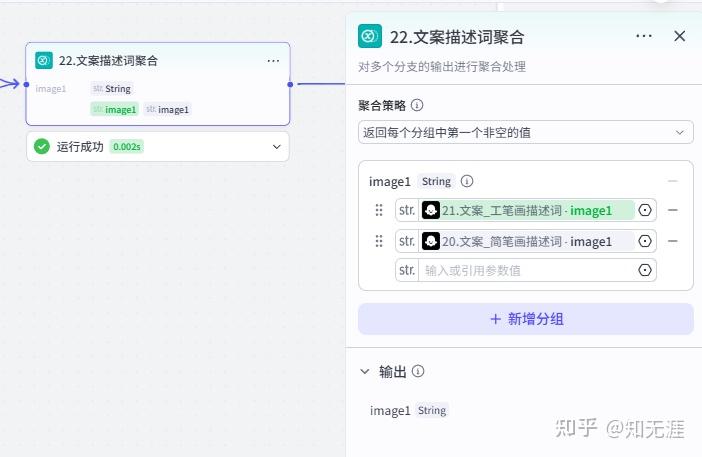
Task: Click the 运行成功 status text
Action: point(80,147)
